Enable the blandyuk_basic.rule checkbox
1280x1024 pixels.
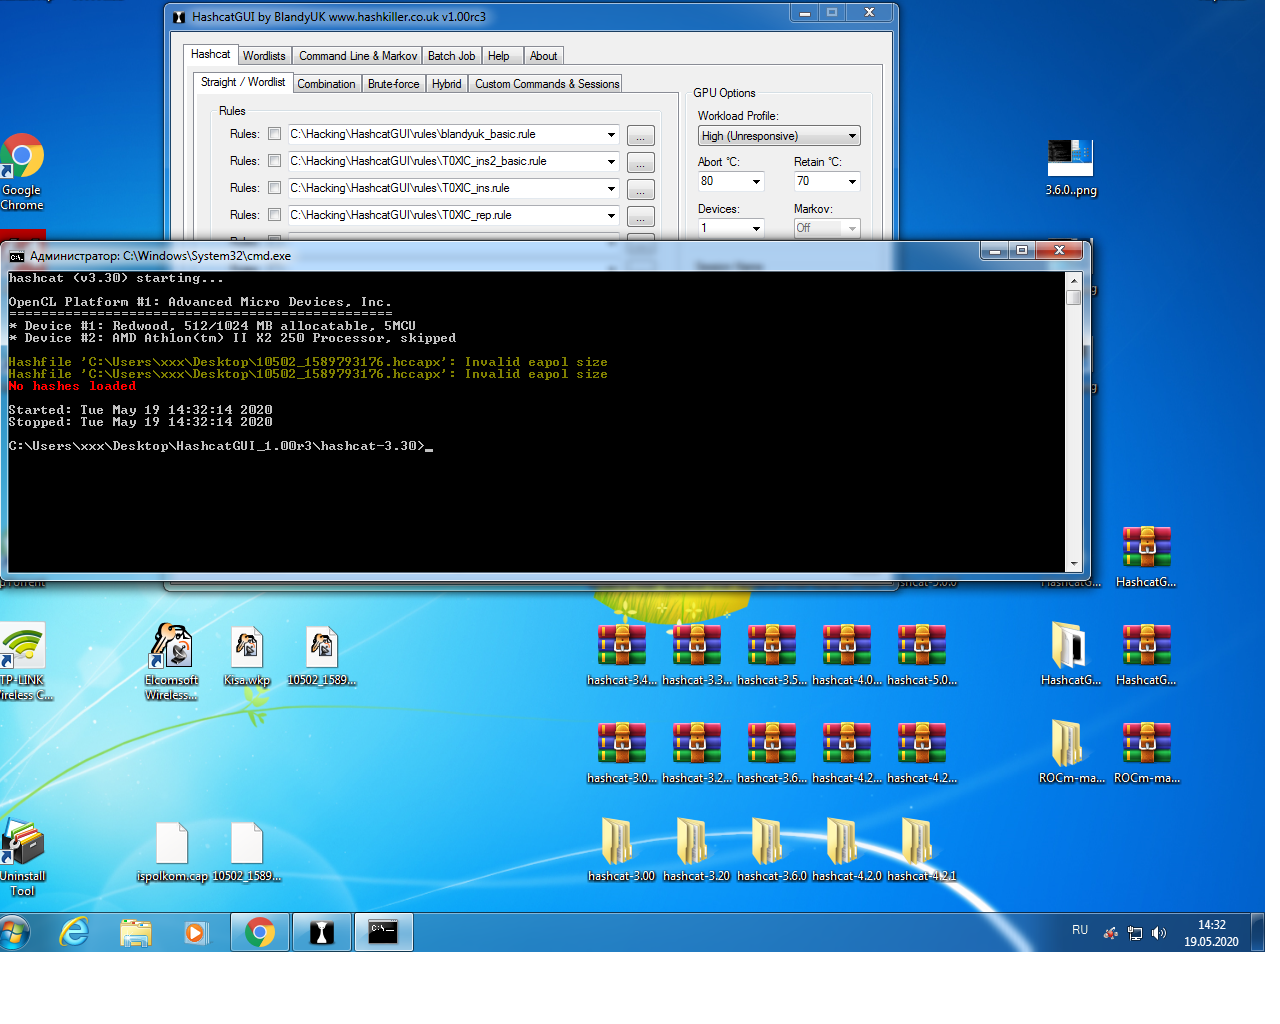(x=274, y=134)
